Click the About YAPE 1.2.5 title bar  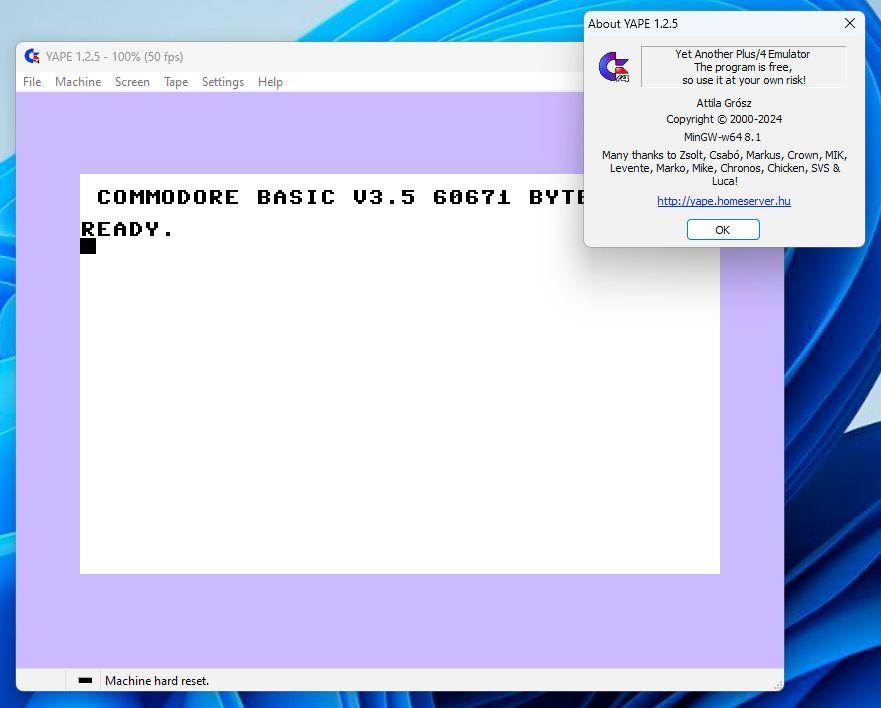[x=700, y=24]
